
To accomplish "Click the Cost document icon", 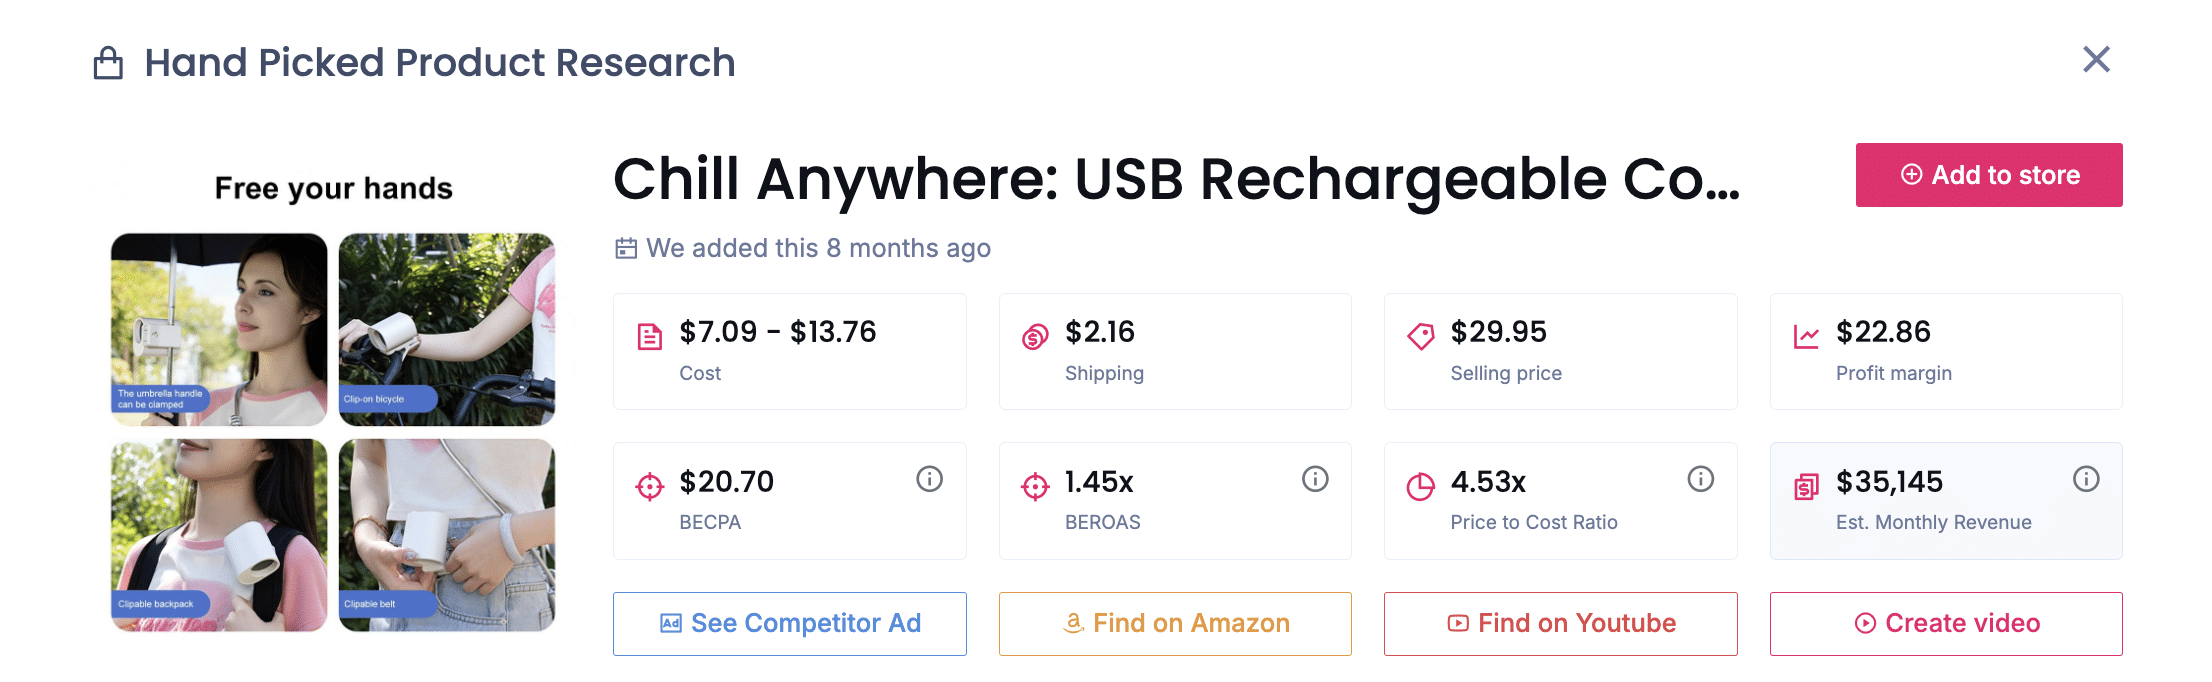I will coord(650,337).
